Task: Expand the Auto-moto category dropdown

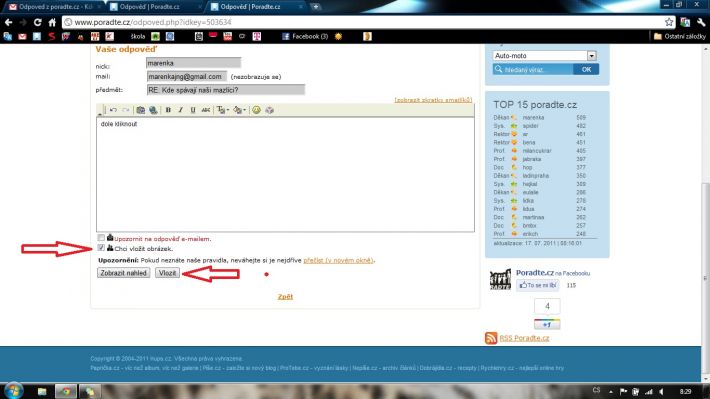Action: [x=591, y=56]
